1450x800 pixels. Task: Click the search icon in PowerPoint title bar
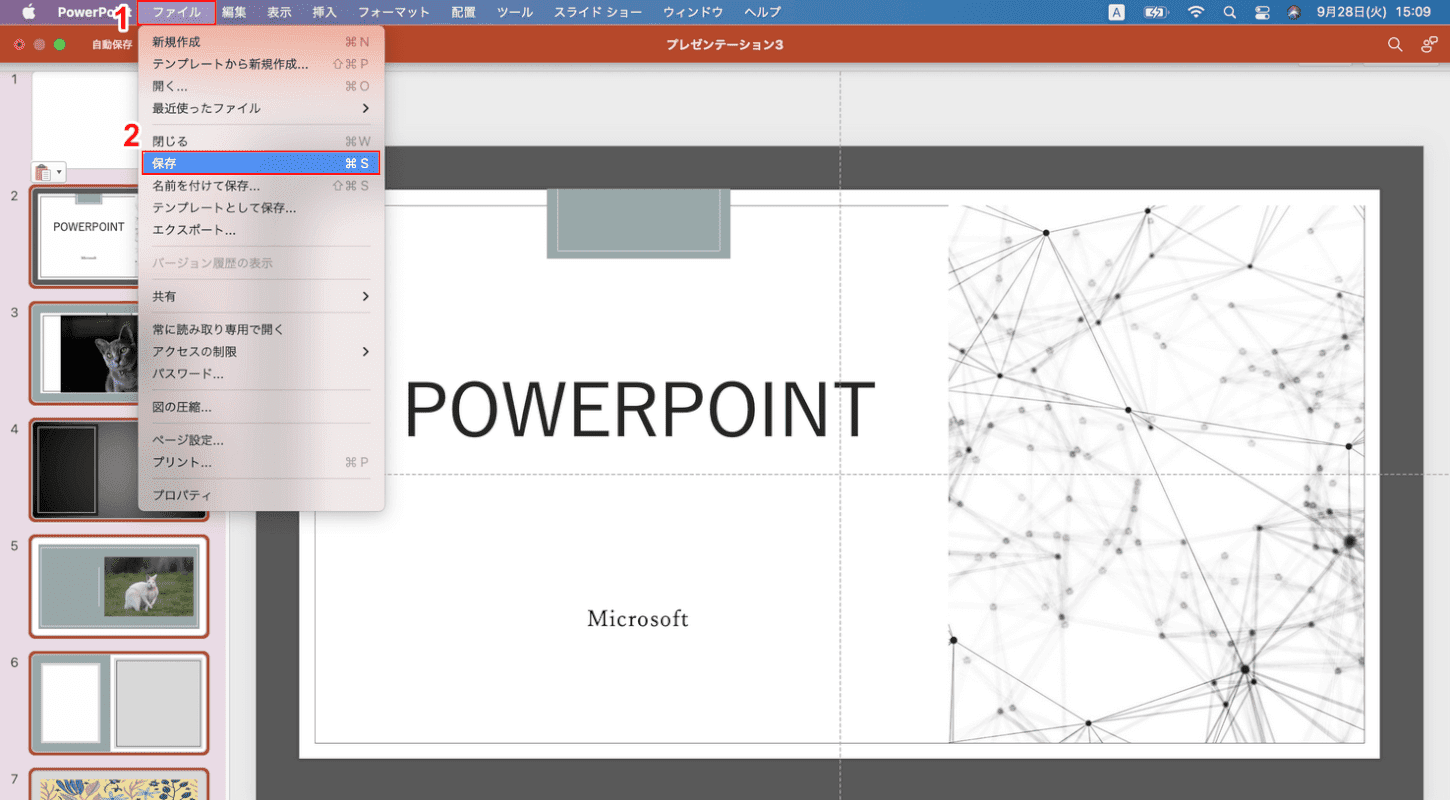click(1395, 45)
